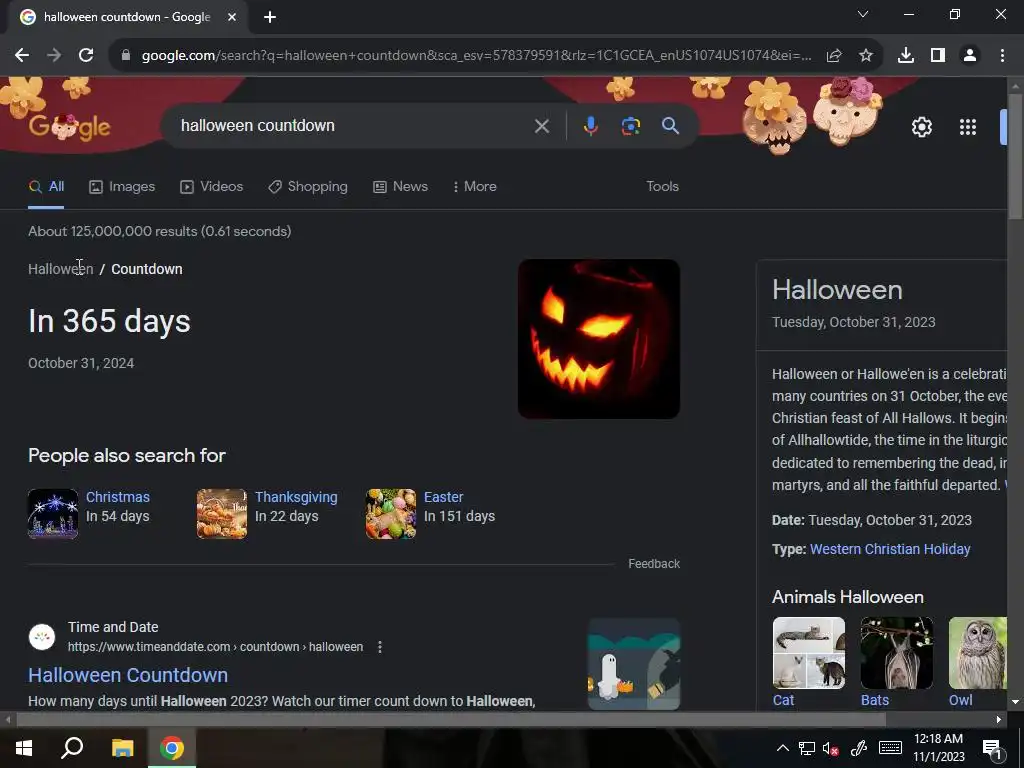Open search Tools
This screenshot has height=768, width=1024.
pyautogui.click(x=662, y=187)
